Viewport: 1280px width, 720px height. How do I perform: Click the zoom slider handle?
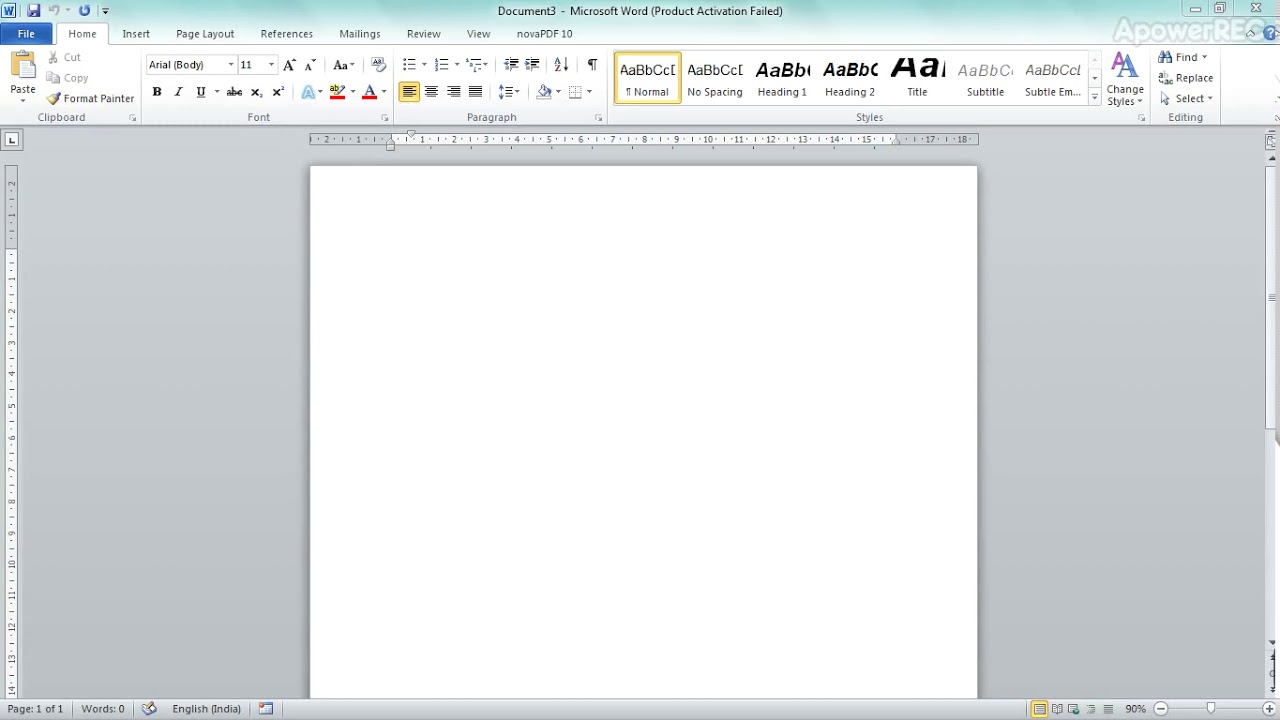pos(1211,709)
